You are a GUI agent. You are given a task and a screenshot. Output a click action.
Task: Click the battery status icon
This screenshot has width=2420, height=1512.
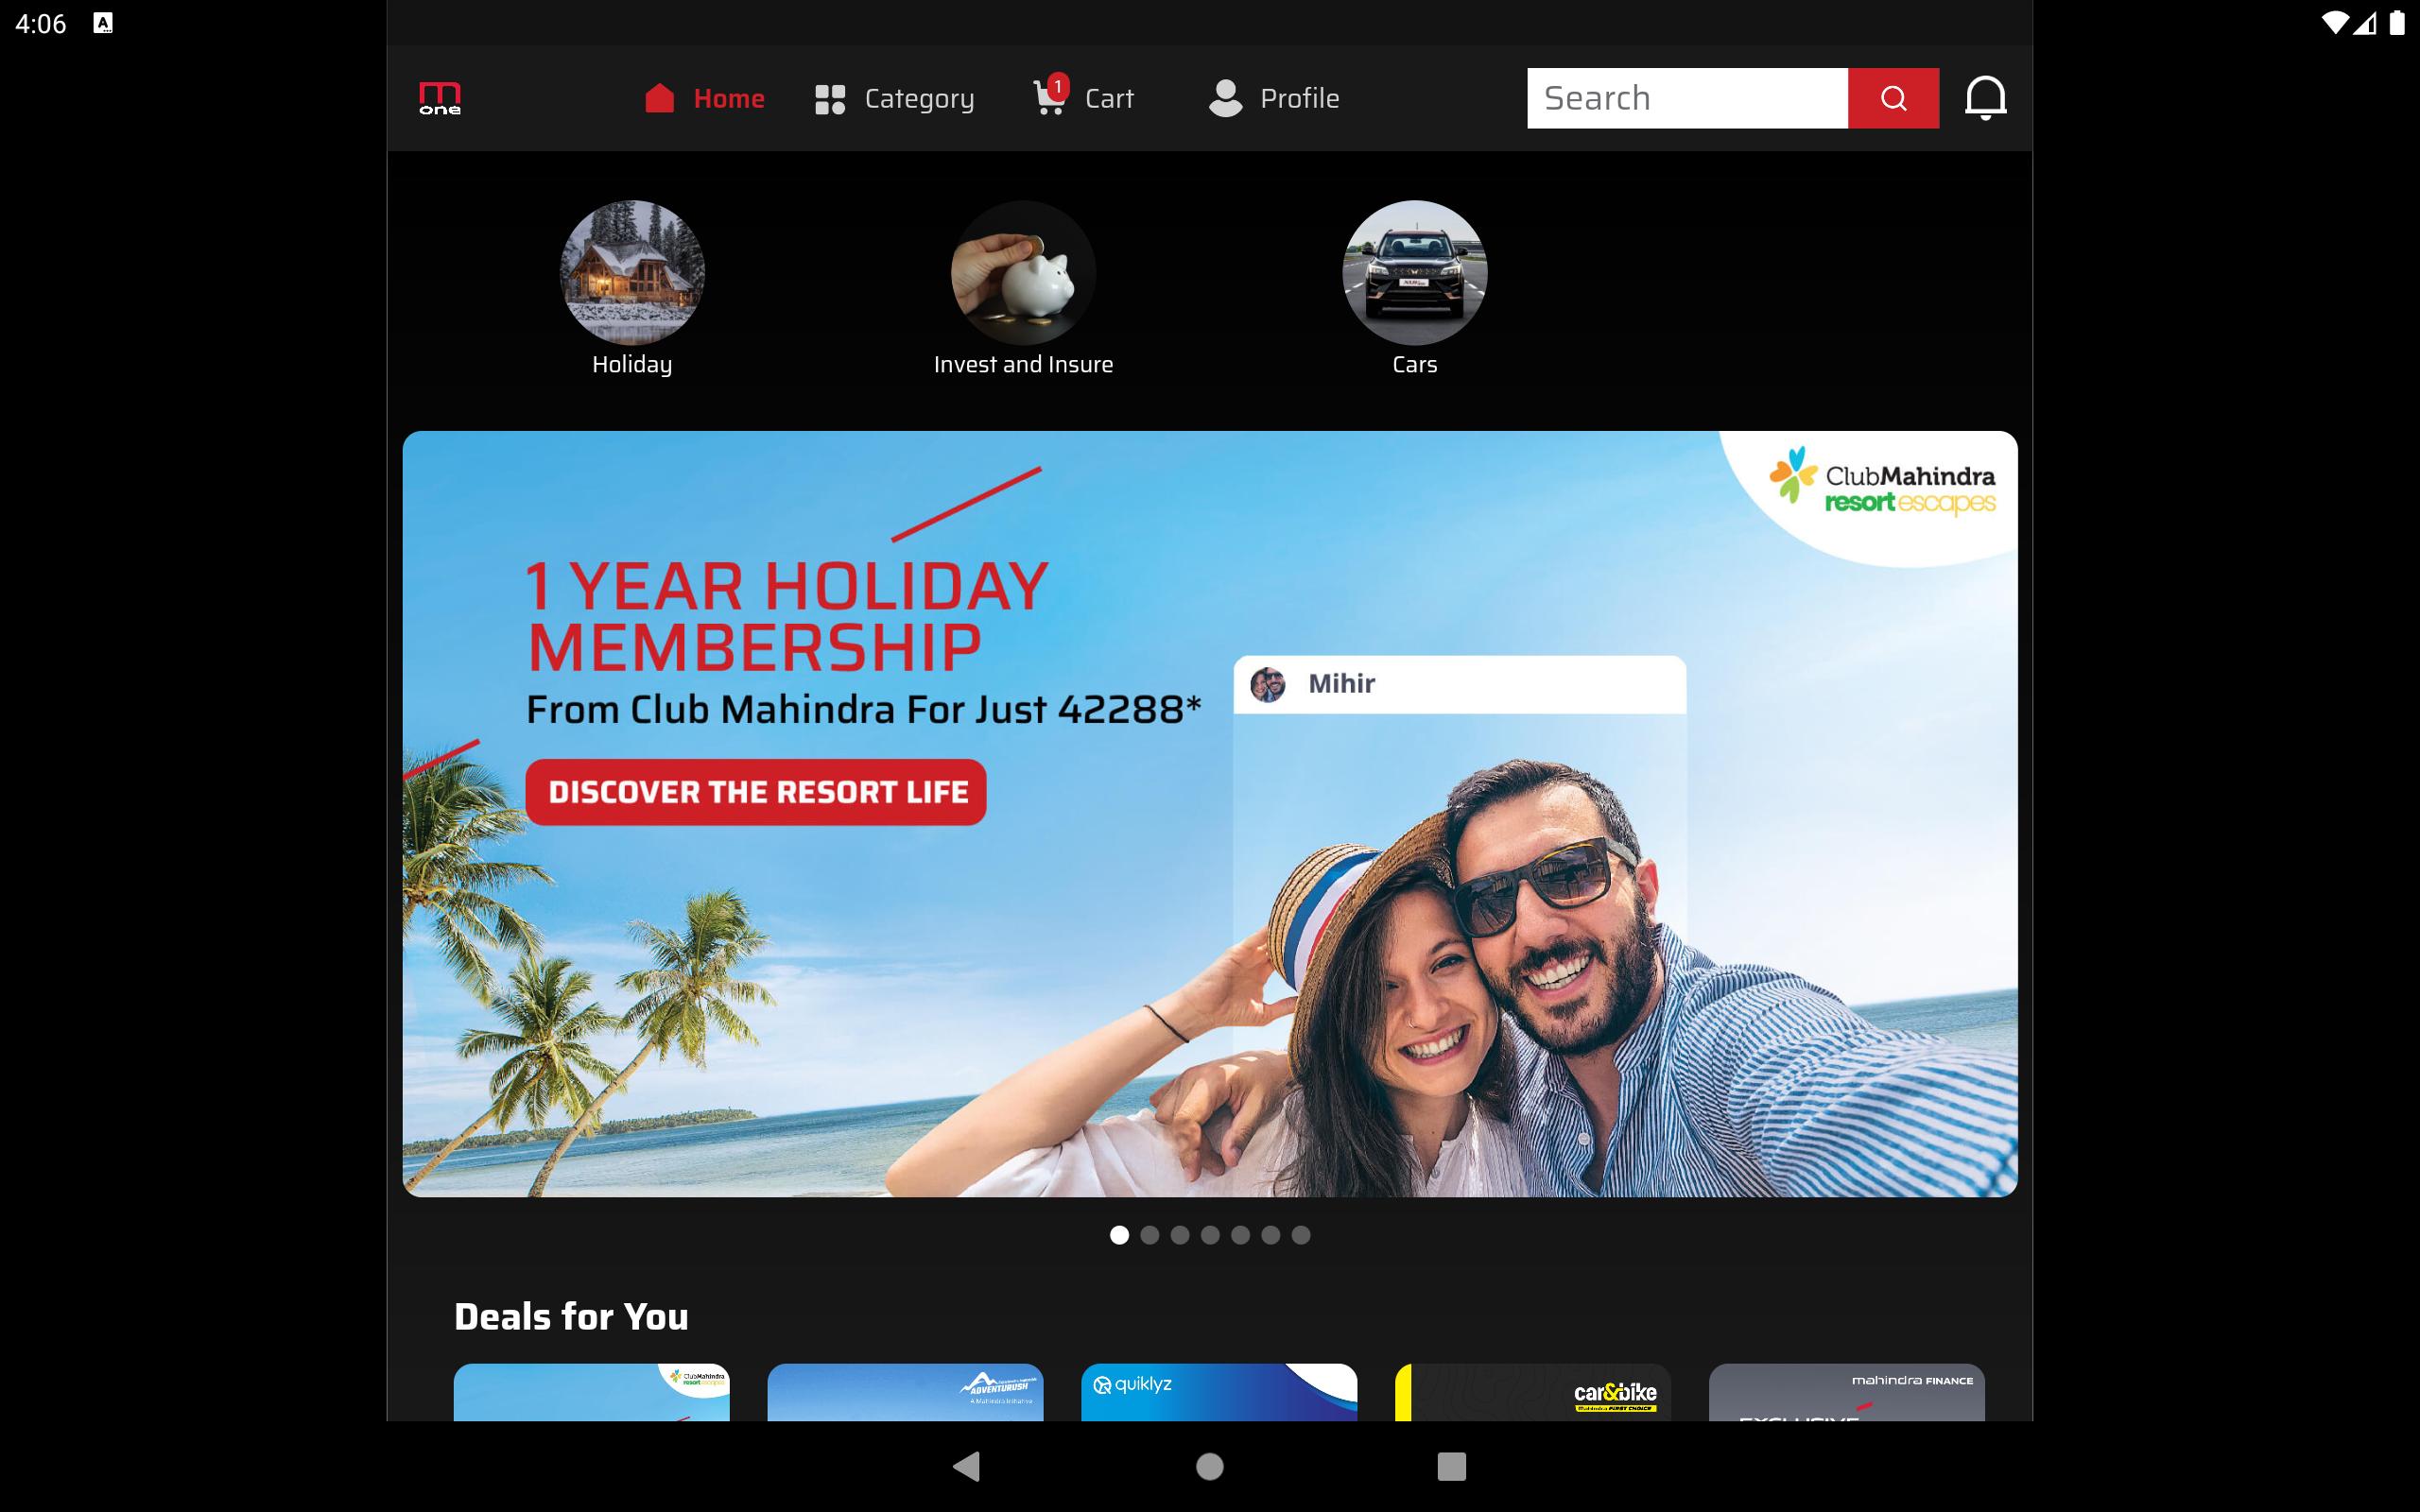2397,23
